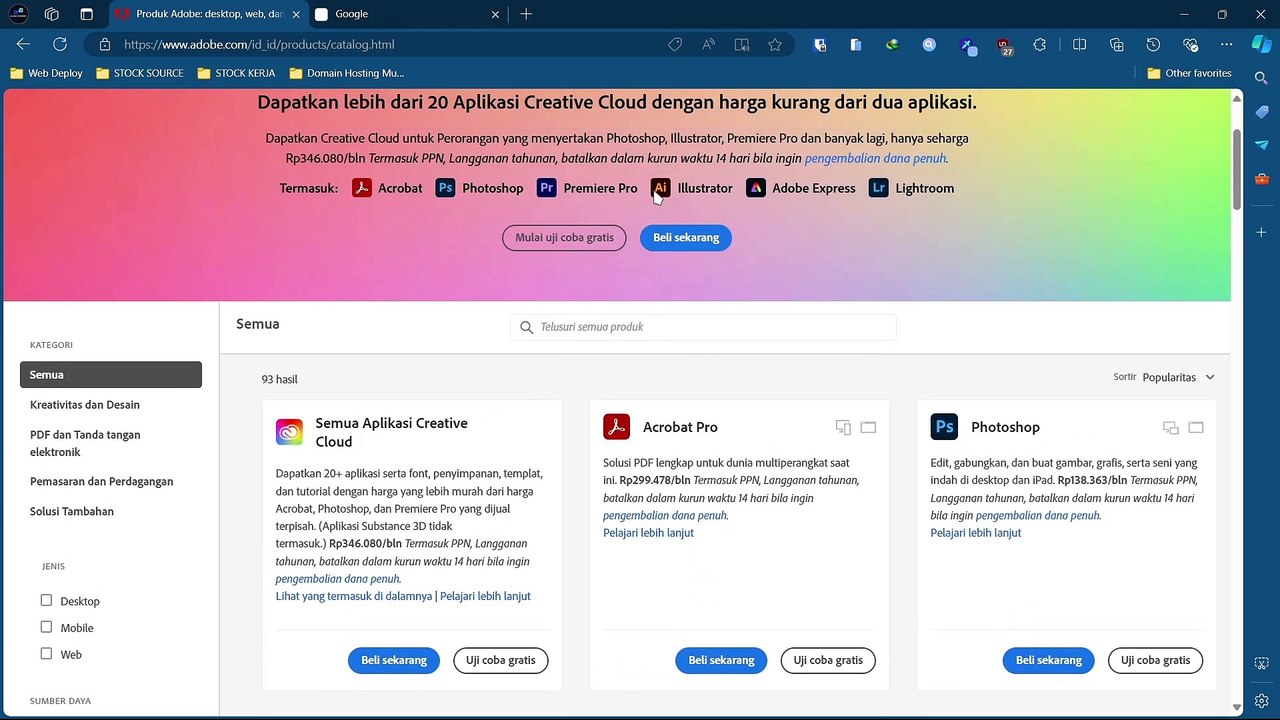Image resolution: width=1280 pixels, height=720 pixels.
Task: Select PDF dan Tanda tangan elektronik category
Action: click(85, 443)
